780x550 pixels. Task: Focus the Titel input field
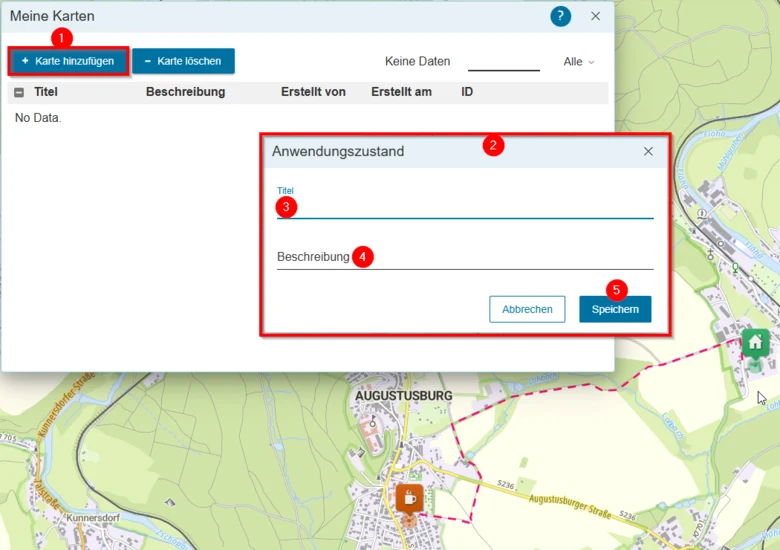point(465,208)
